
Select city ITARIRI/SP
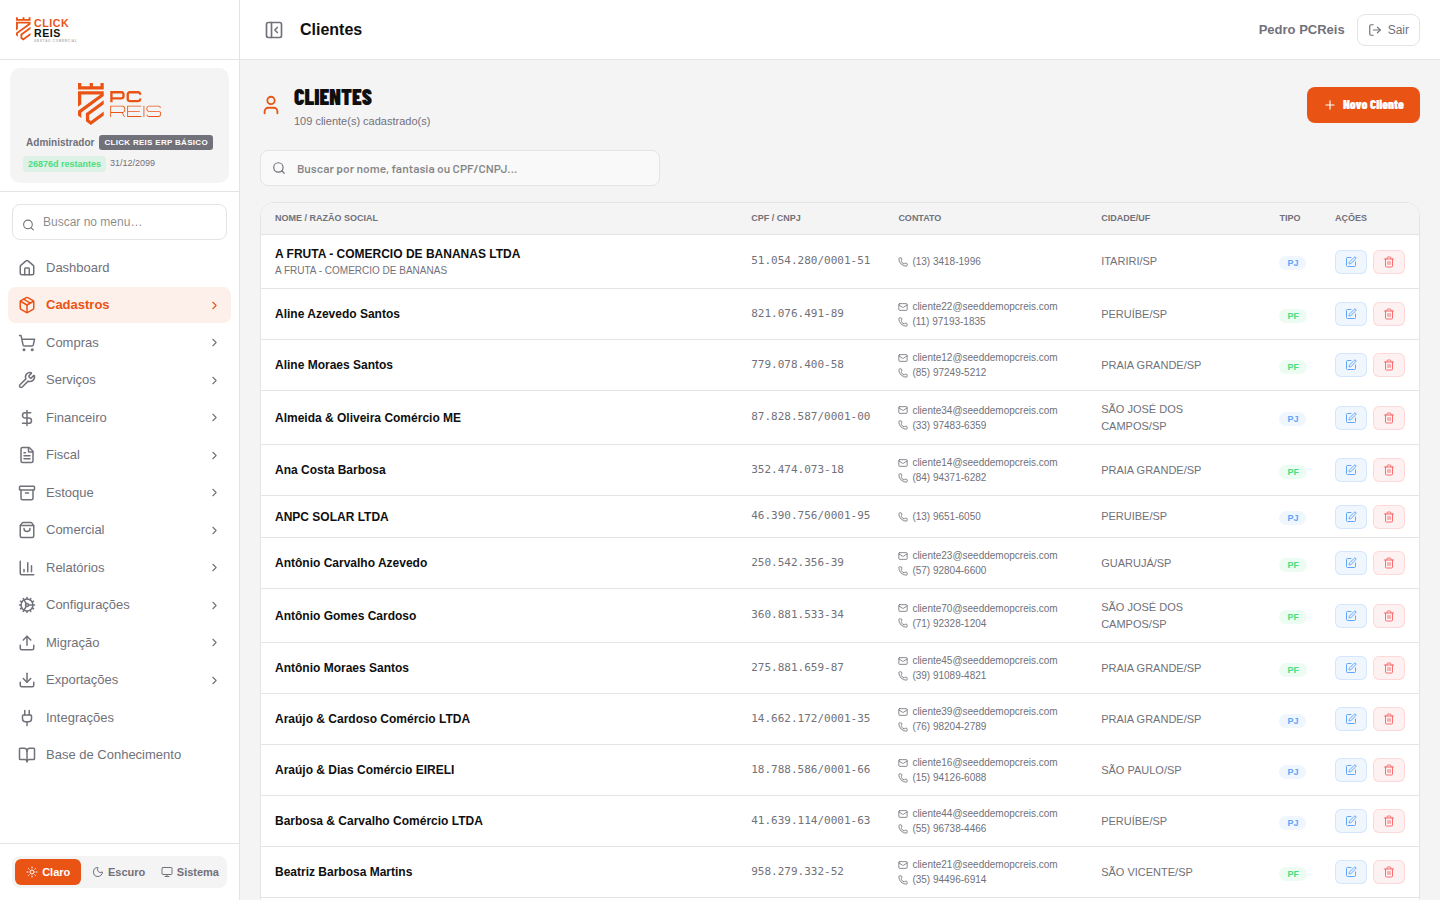pos(1129,262)
